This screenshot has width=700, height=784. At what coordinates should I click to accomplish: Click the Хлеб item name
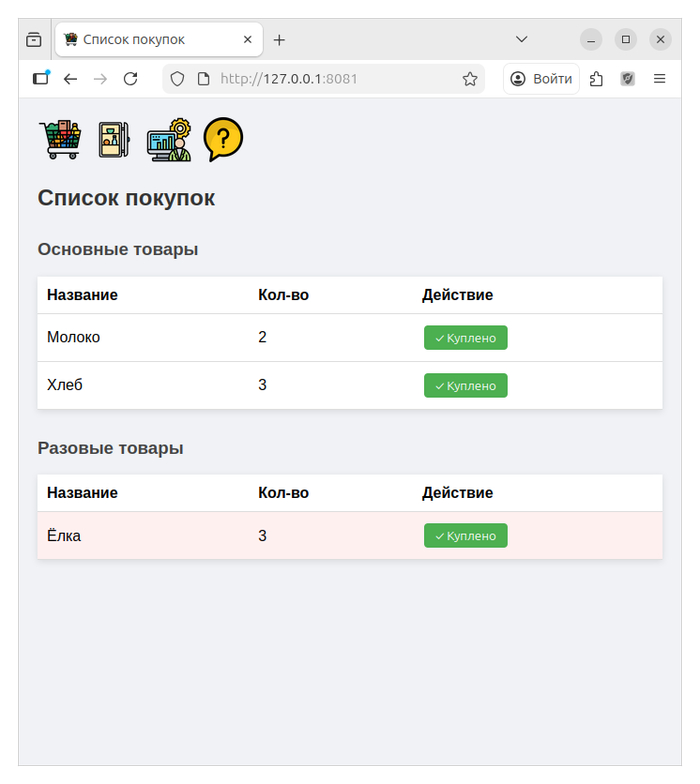coord(64,385)
